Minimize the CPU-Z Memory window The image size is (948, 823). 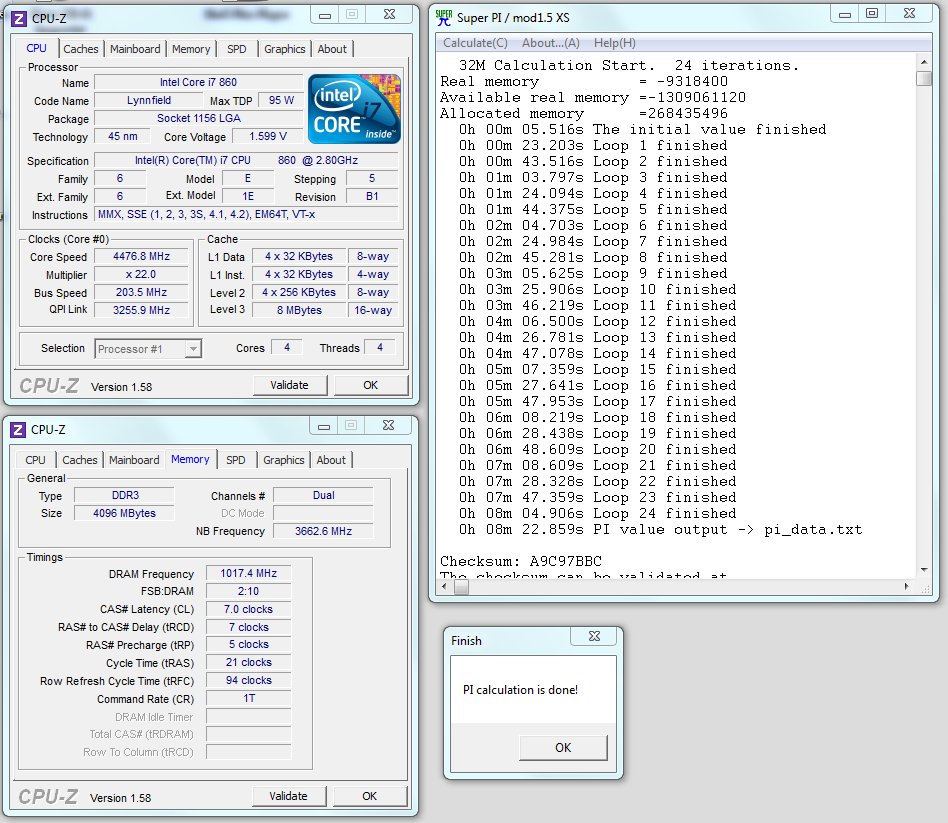tap(324, 426)
